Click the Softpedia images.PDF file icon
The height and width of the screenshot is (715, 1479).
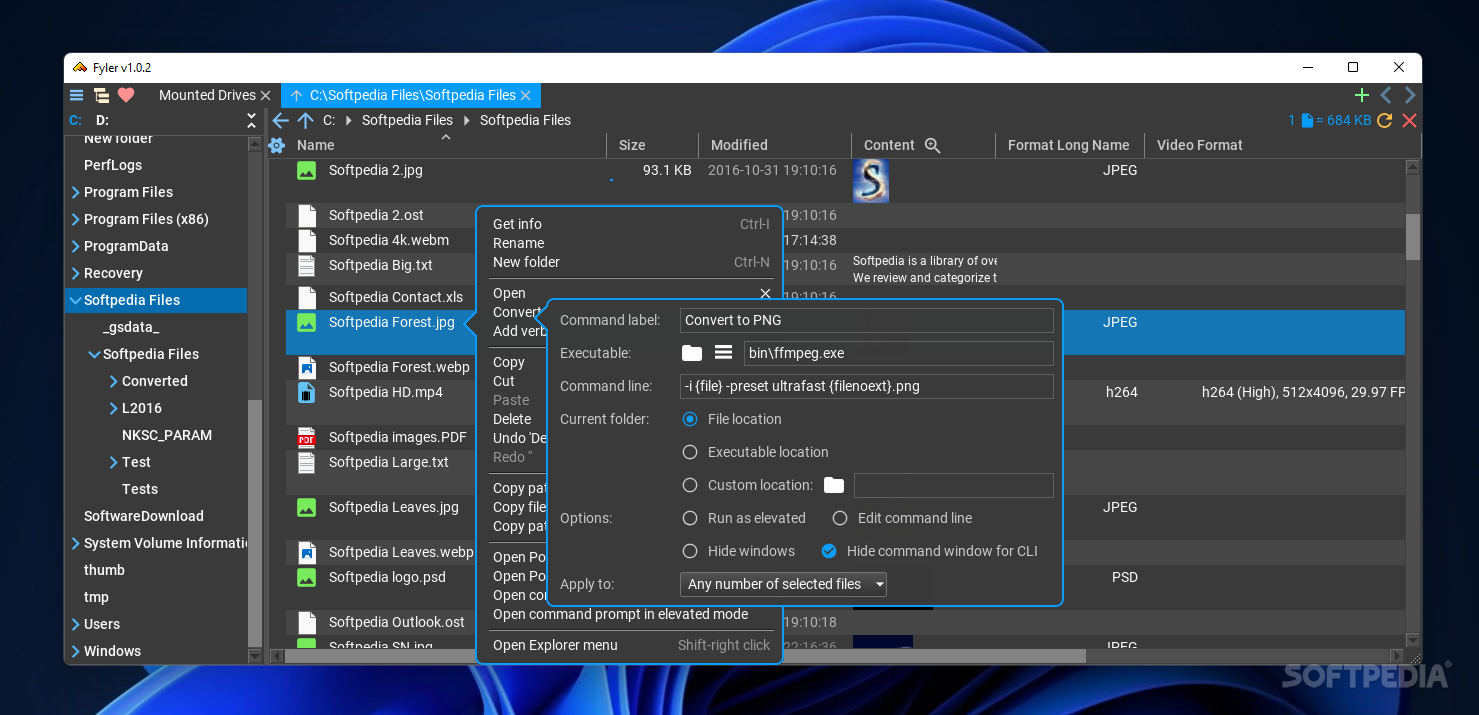click(307, 437)
